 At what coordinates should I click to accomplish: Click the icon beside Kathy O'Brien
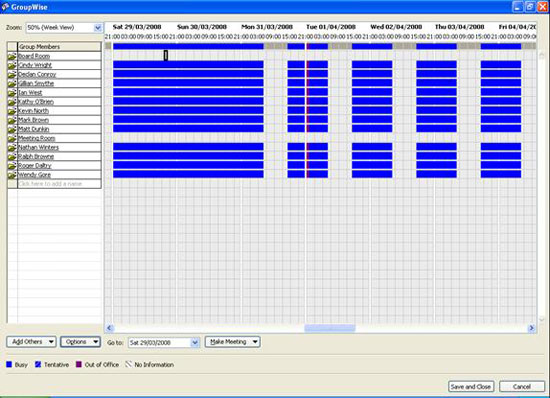[12, 102]
